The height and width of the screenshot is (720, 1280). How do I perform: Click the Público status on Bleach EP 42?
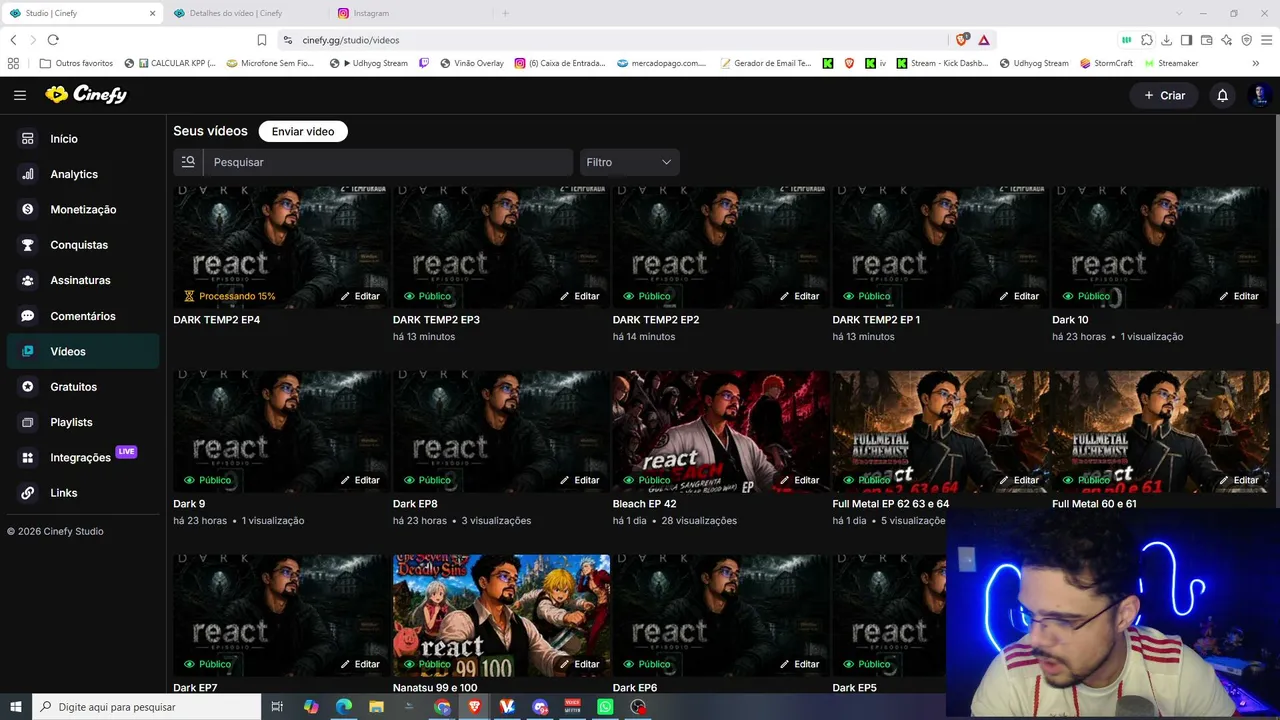pyautogui.click(x=647, y=480)
